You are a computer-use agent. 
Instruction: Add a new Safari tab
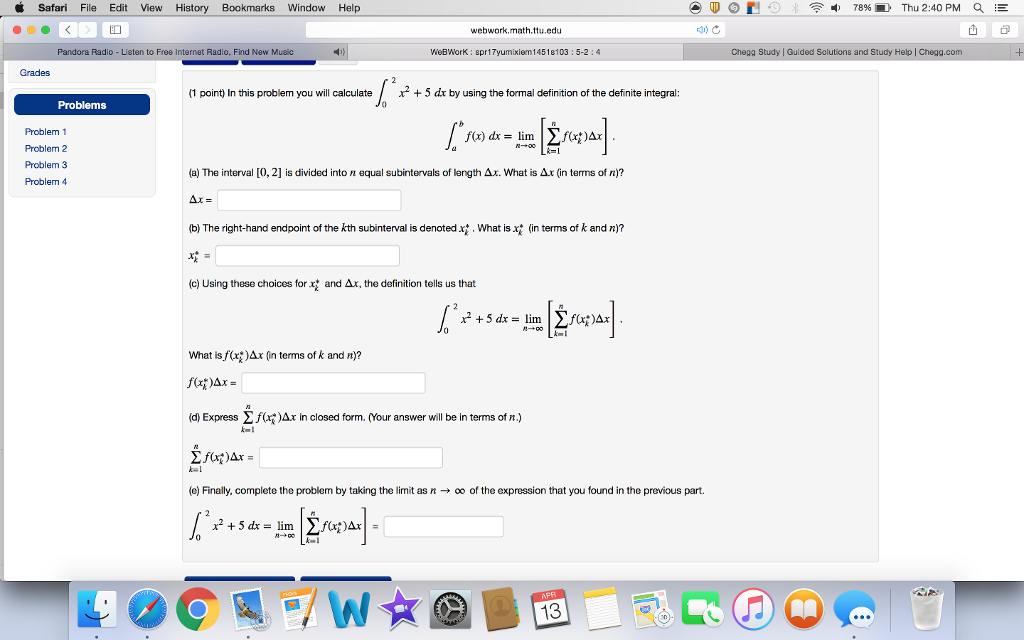coord(1017,52)
